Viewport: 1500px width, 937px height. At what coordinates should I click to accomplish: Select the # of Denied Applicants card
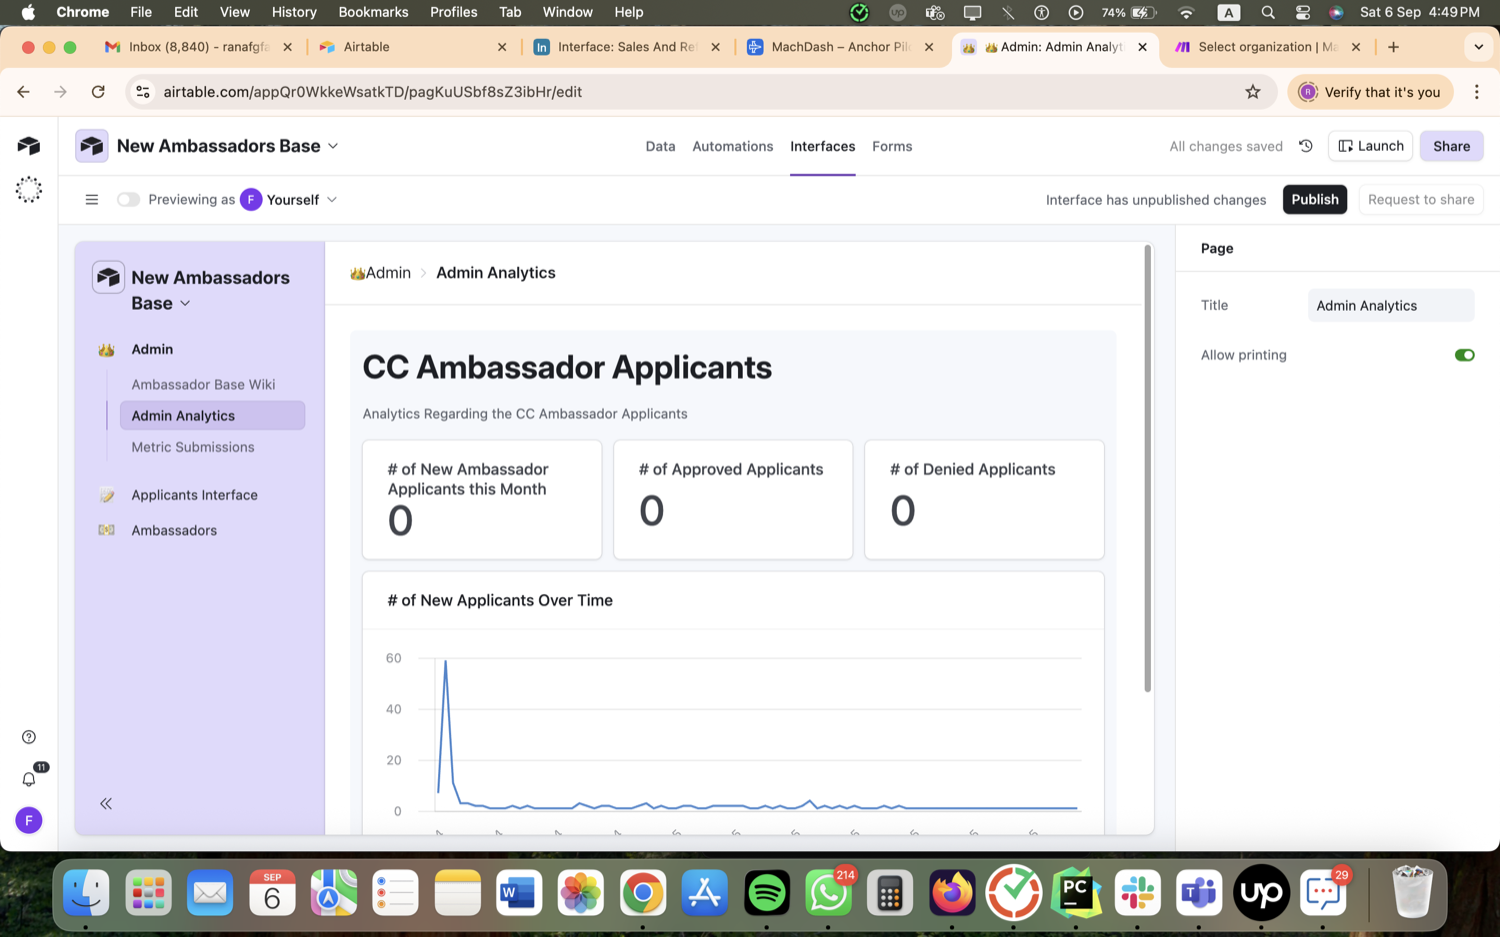click(984, 500)
